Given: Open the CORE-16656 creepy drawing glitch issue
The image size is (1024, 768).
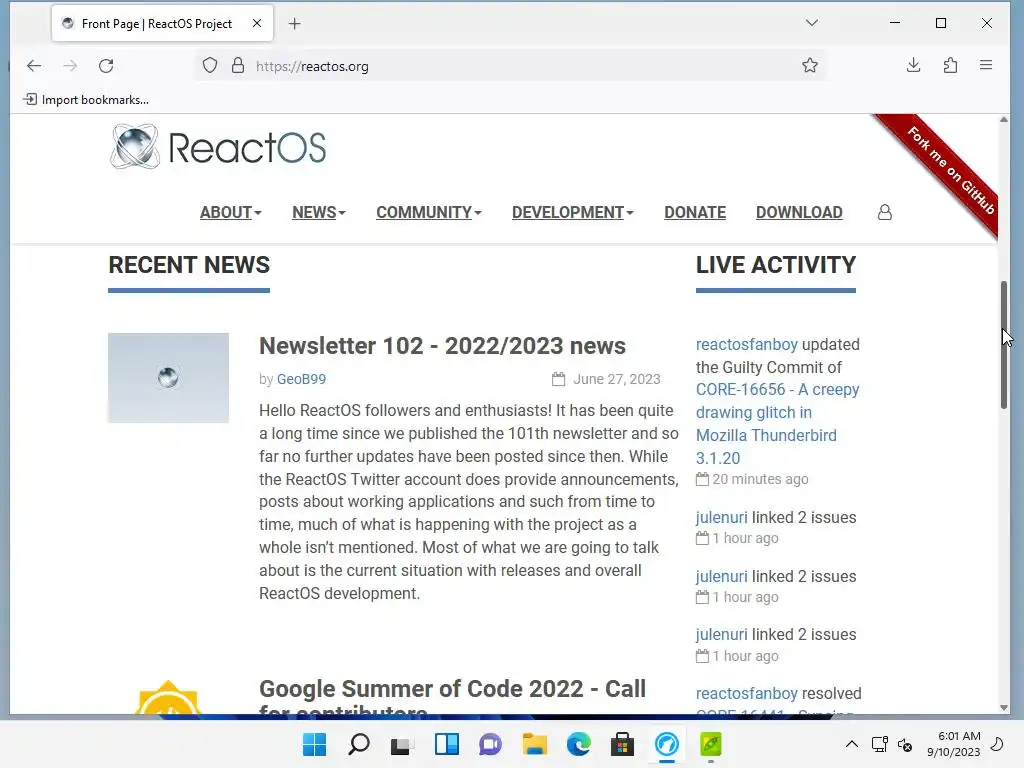Looking at the screenshot, I should (777, 424).
